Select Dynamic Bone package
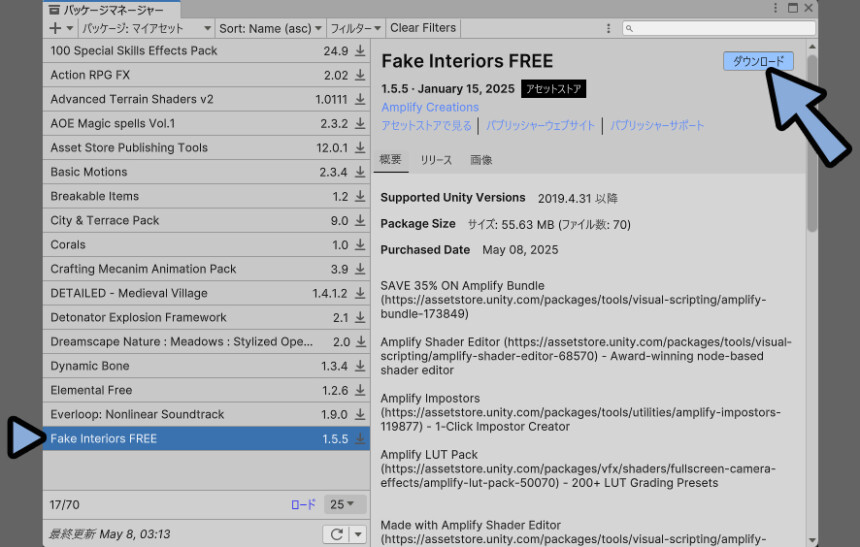The image size is (860, 547). click(x=206, y=365)
